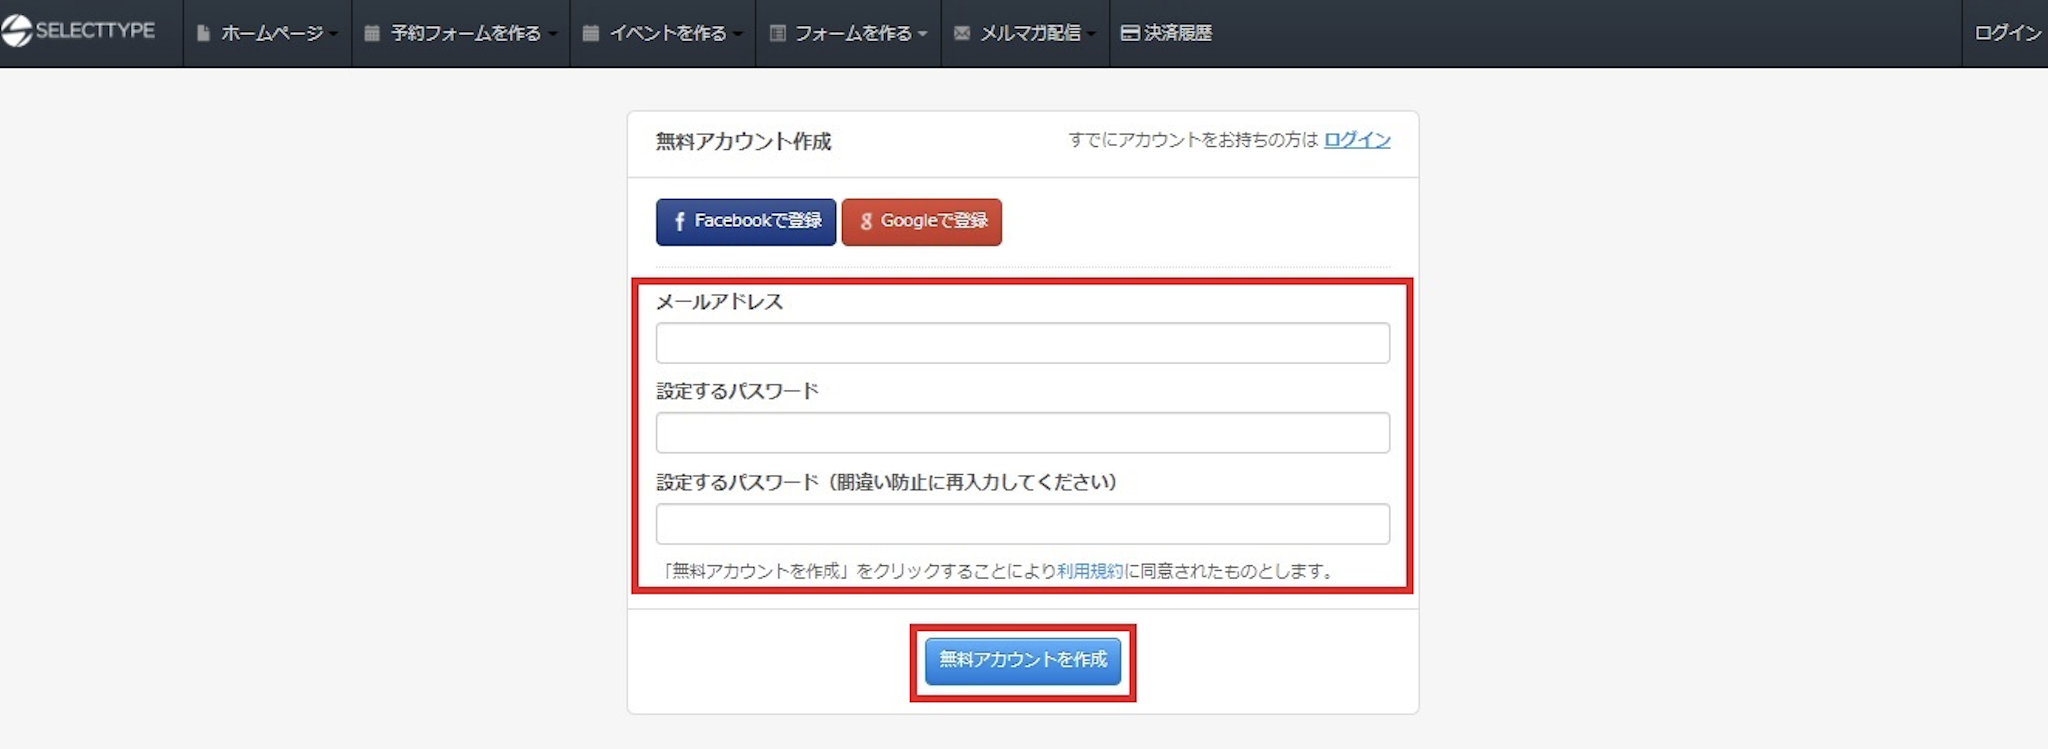Focus the メールアドレス input field
This screenshot has height=749, width=2048.
(1022, 343)
